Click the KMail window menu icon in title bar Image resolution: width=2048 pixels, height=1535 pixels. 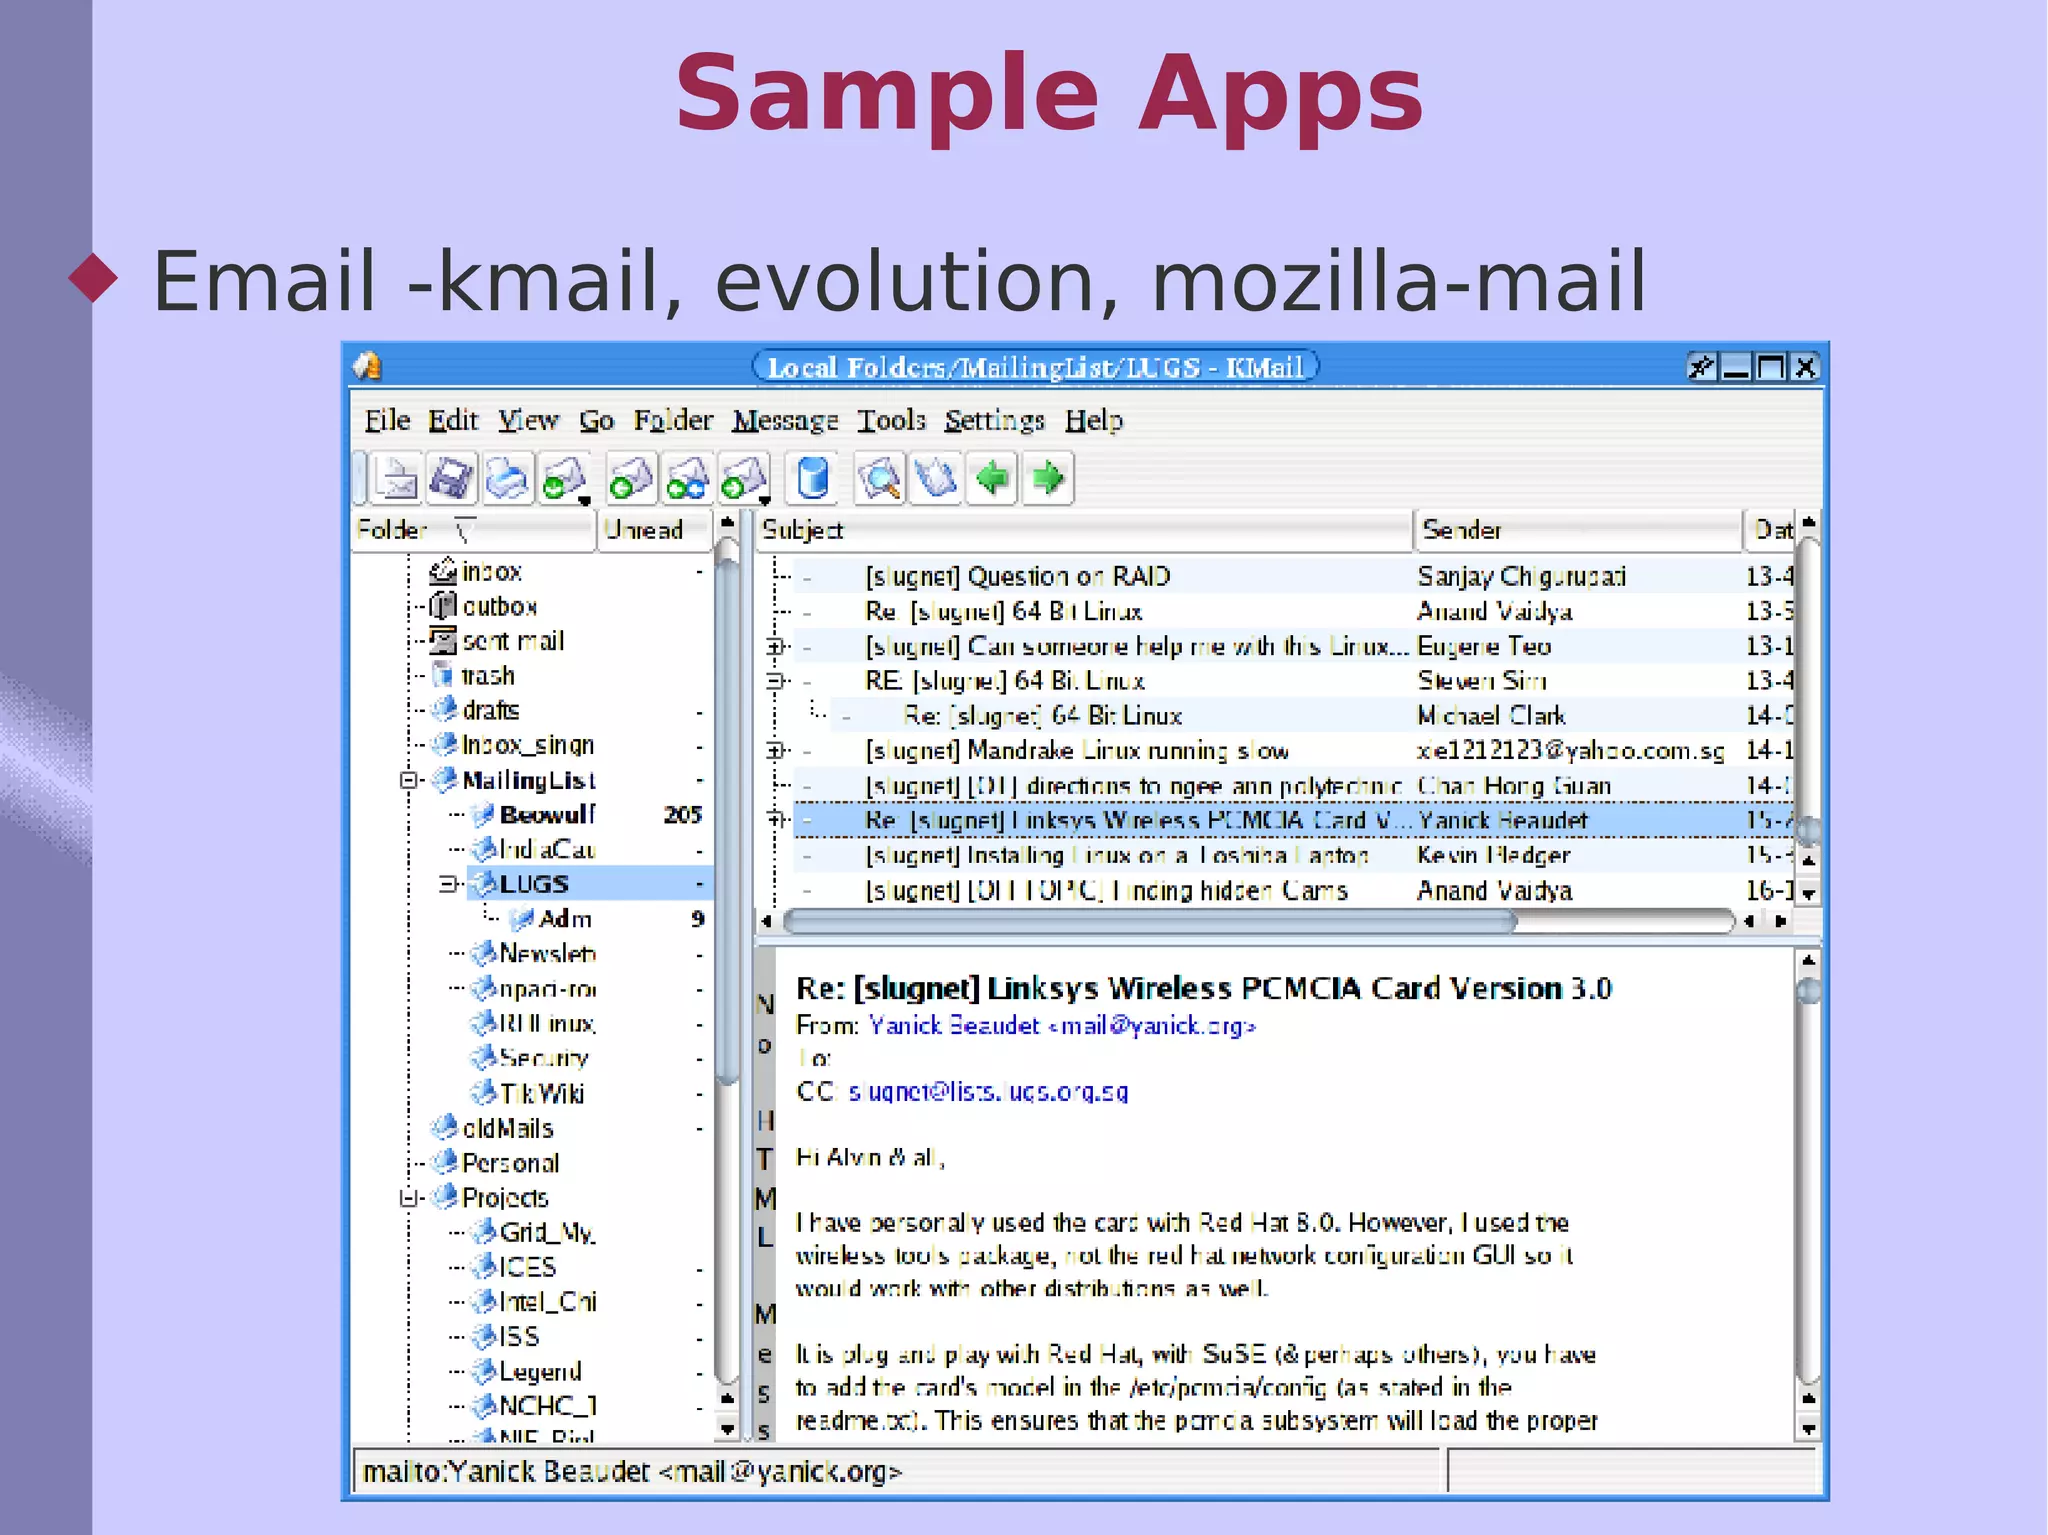pyautogui.click(x=367, y=367)
